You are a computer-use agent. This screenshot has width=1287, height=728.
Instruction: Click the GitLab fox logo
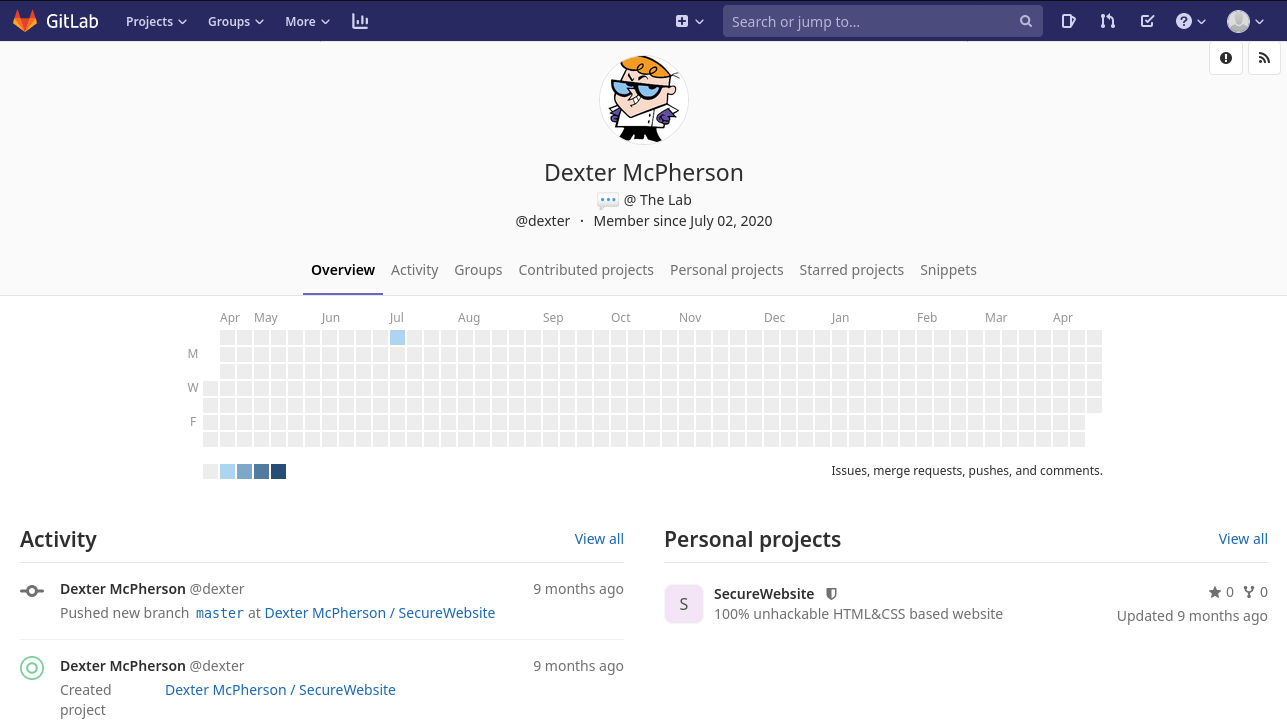coord(25,21)
